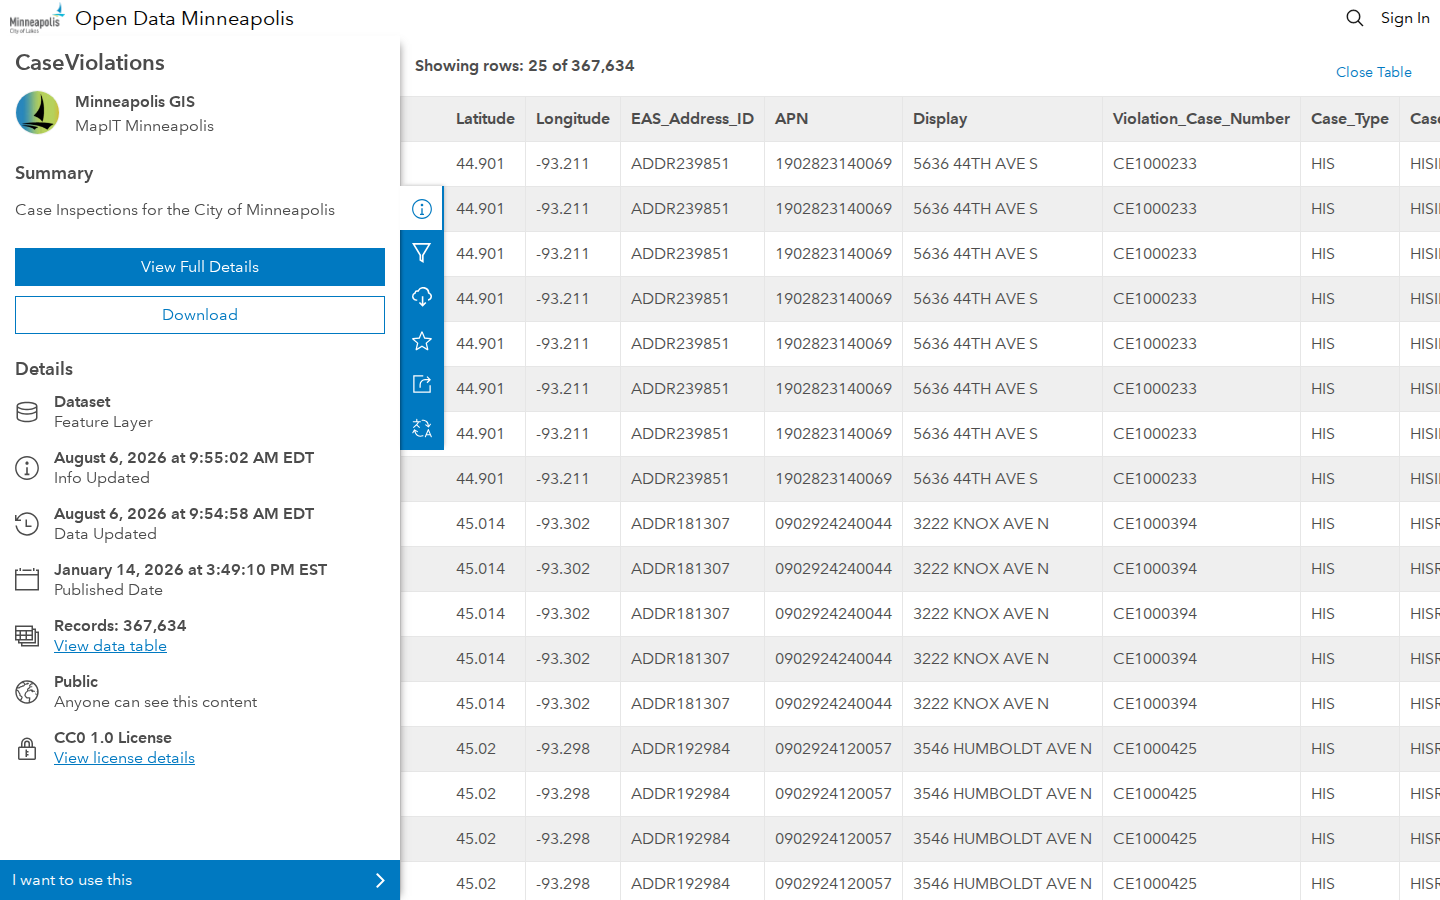Click the CC0 1.0 License text
Screen dimensions: 1440x900
click(113, 738)
